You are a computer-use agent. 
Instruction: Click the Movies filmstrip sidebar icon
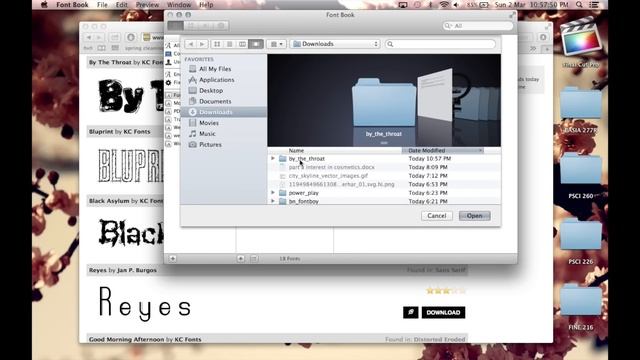tap(193, 123)
